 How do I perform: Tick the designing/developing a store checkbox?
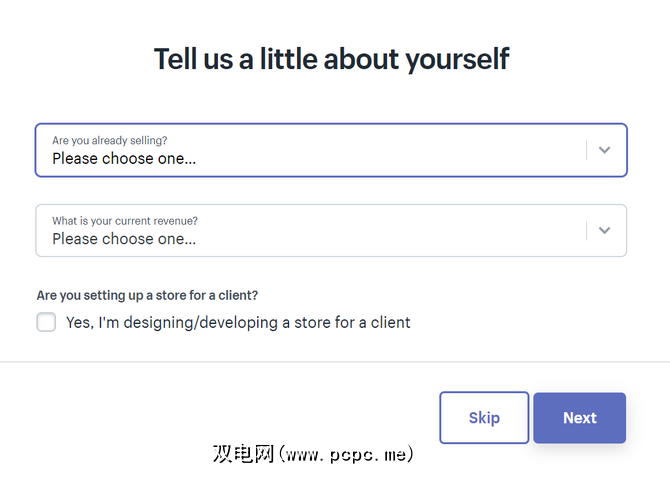46,322
